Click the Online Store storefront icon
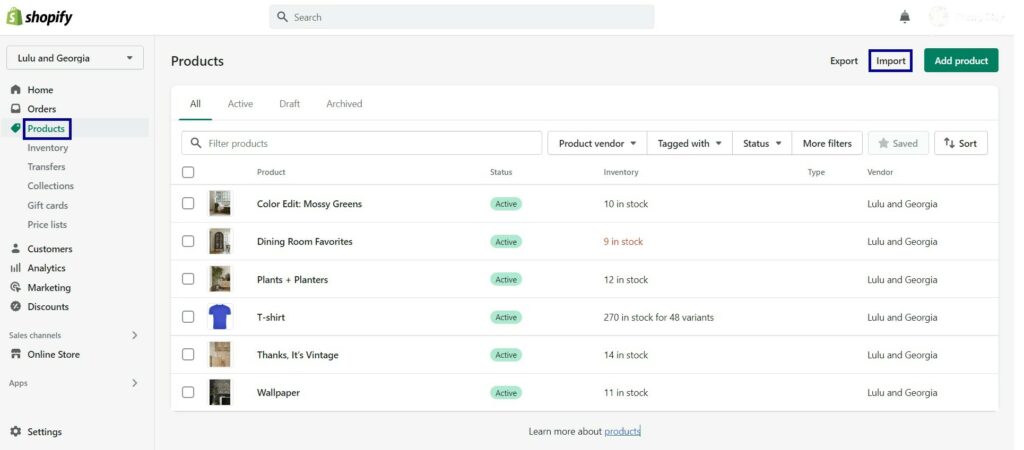 16,354
